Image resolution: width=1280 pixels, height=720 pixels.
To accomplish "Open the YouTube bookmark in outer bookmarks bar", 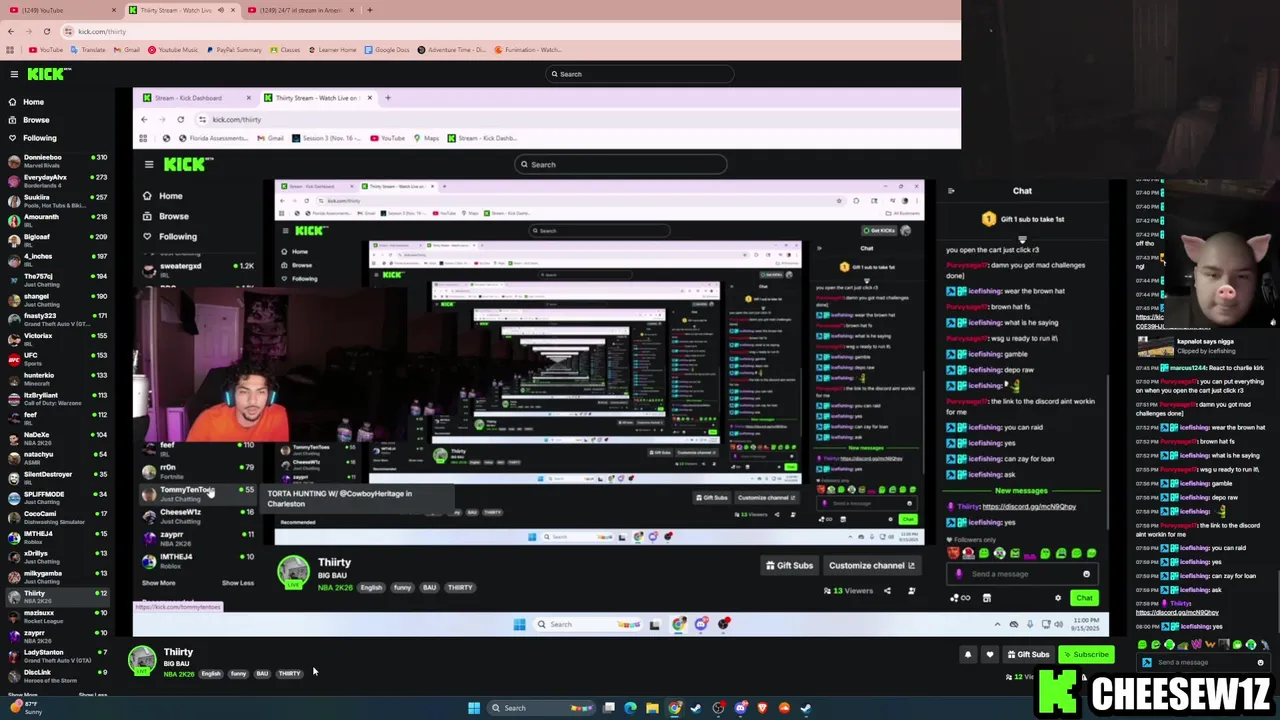I will 45,50.
